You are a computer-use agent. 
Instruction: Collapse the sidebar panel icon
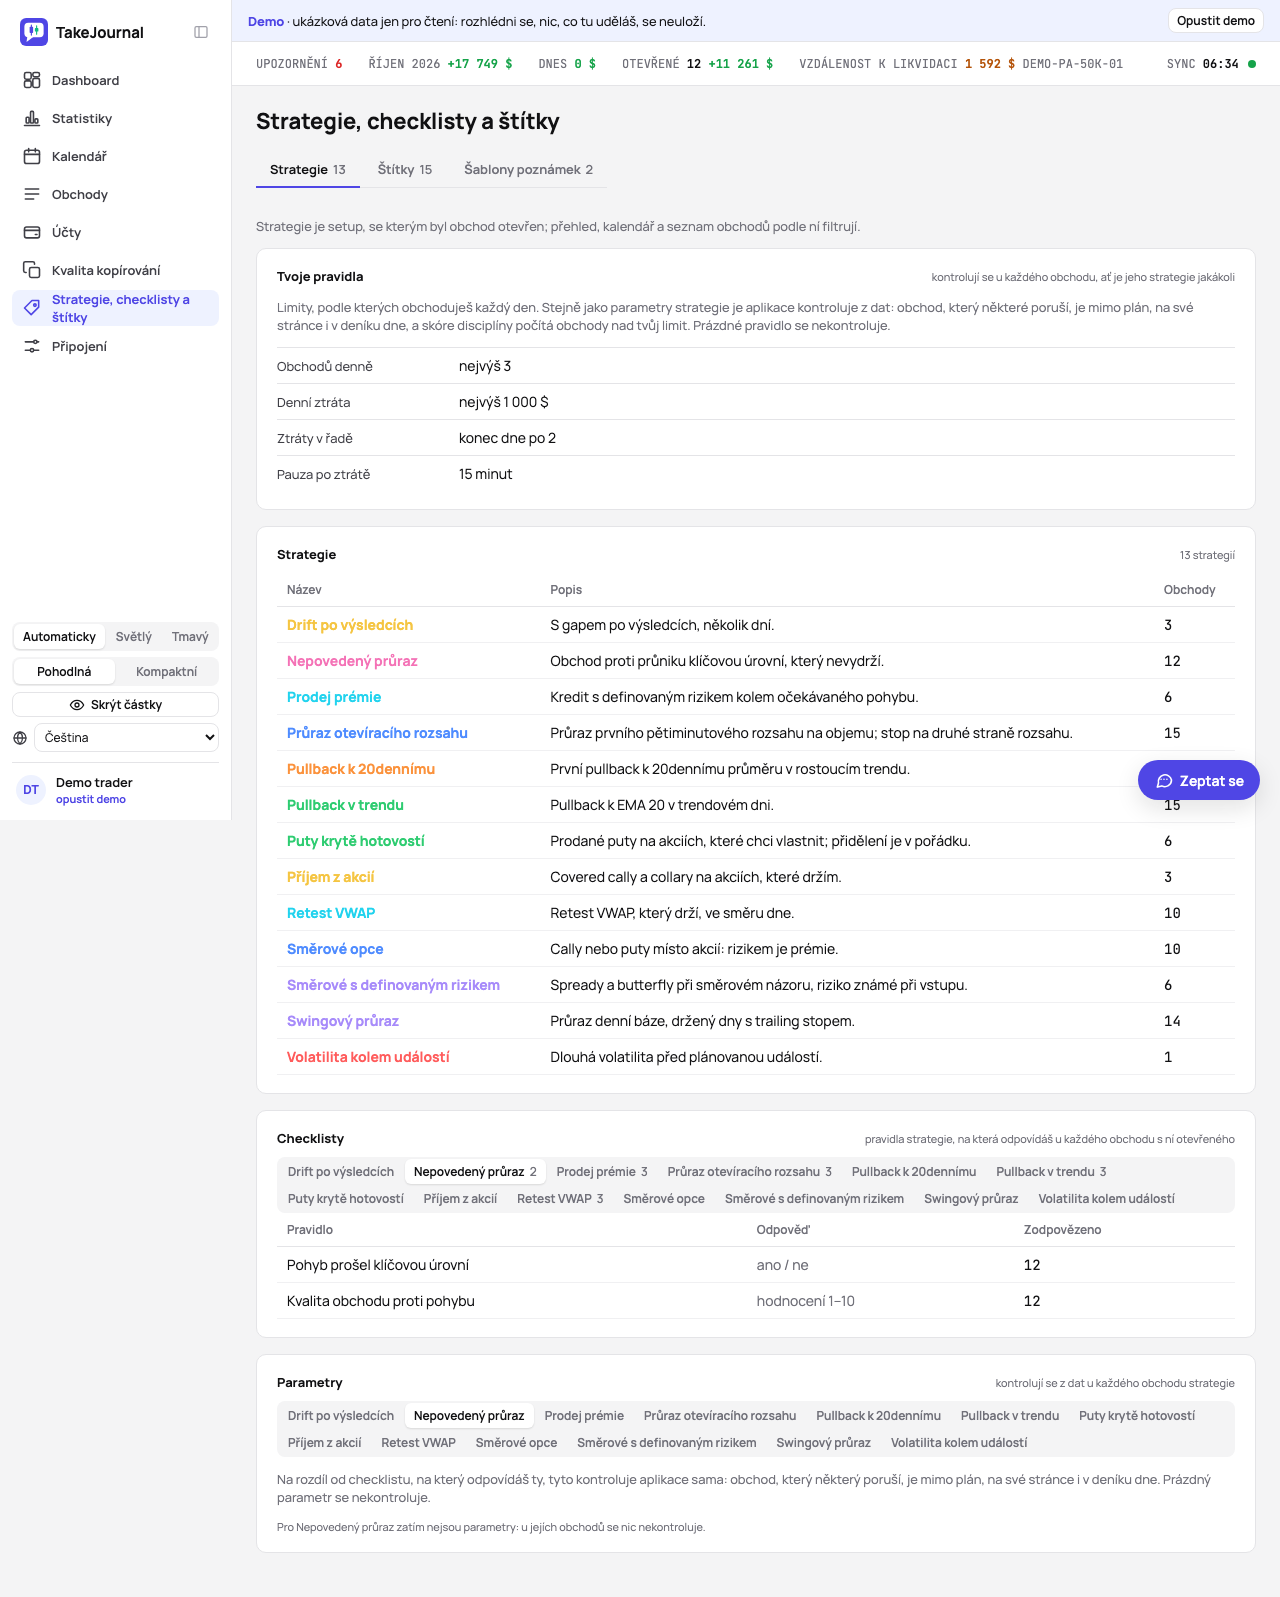click(201, 32)
